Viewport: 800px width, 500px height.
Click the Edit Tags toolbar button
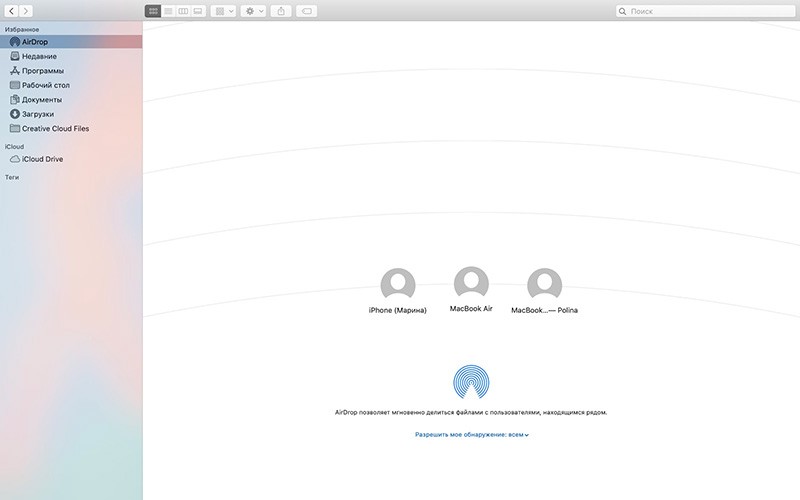pos(307,11)
